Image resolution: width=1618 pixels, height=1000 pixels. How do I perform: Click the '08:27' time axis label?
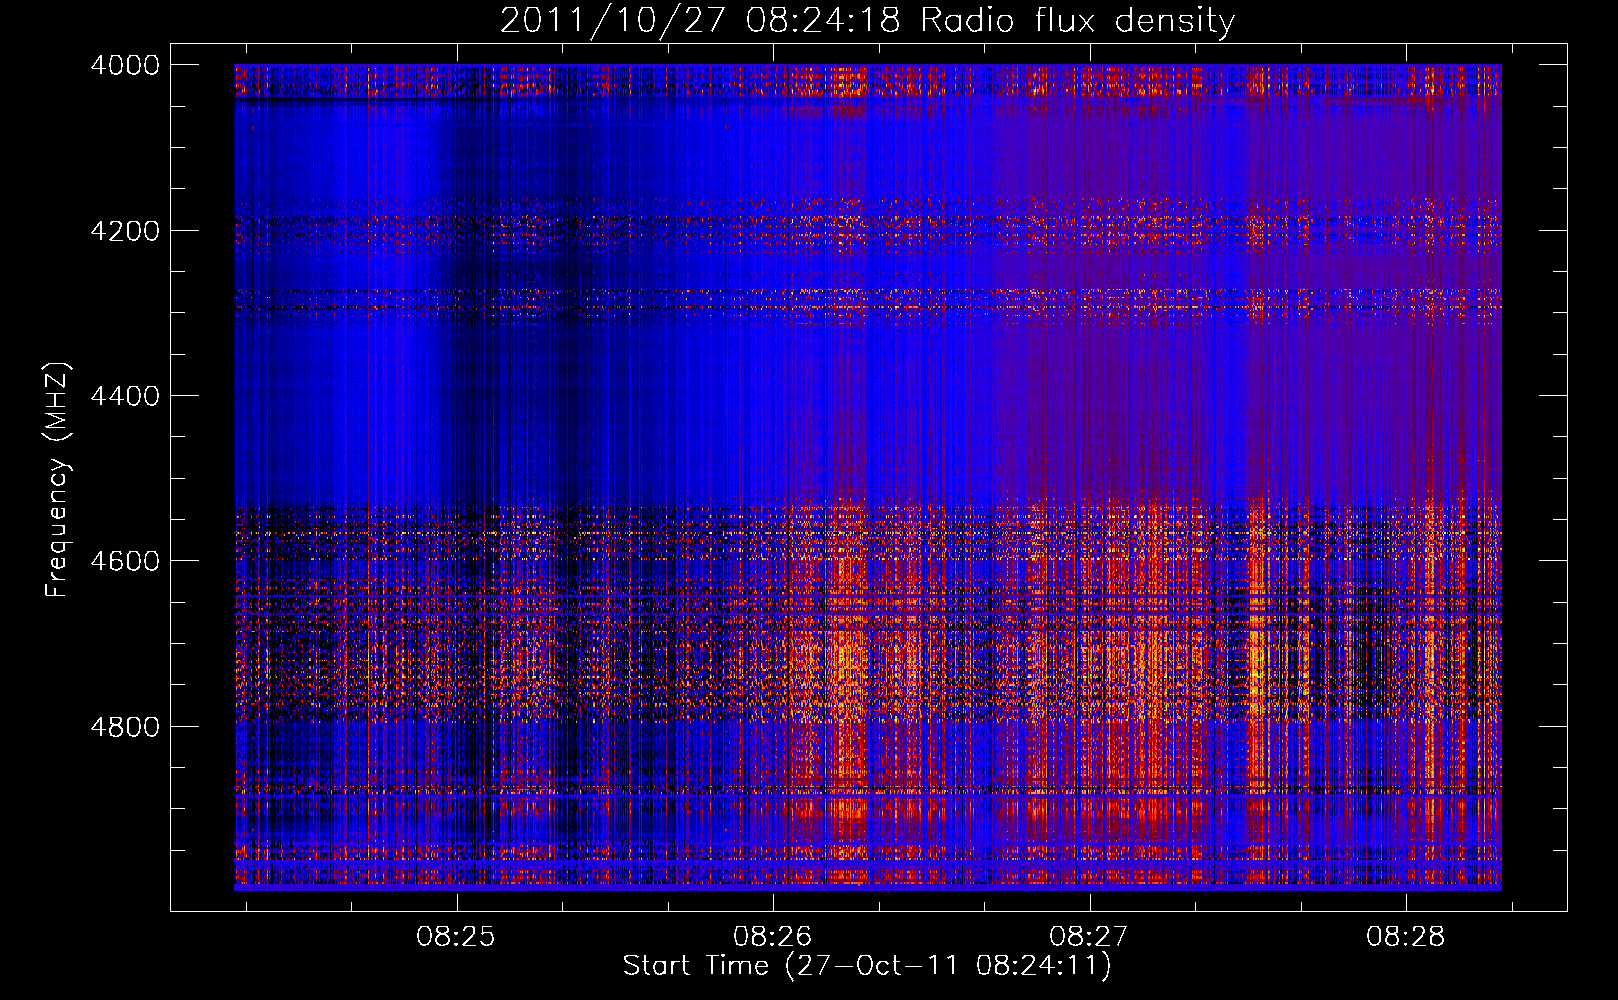(x=1089, y=937)
